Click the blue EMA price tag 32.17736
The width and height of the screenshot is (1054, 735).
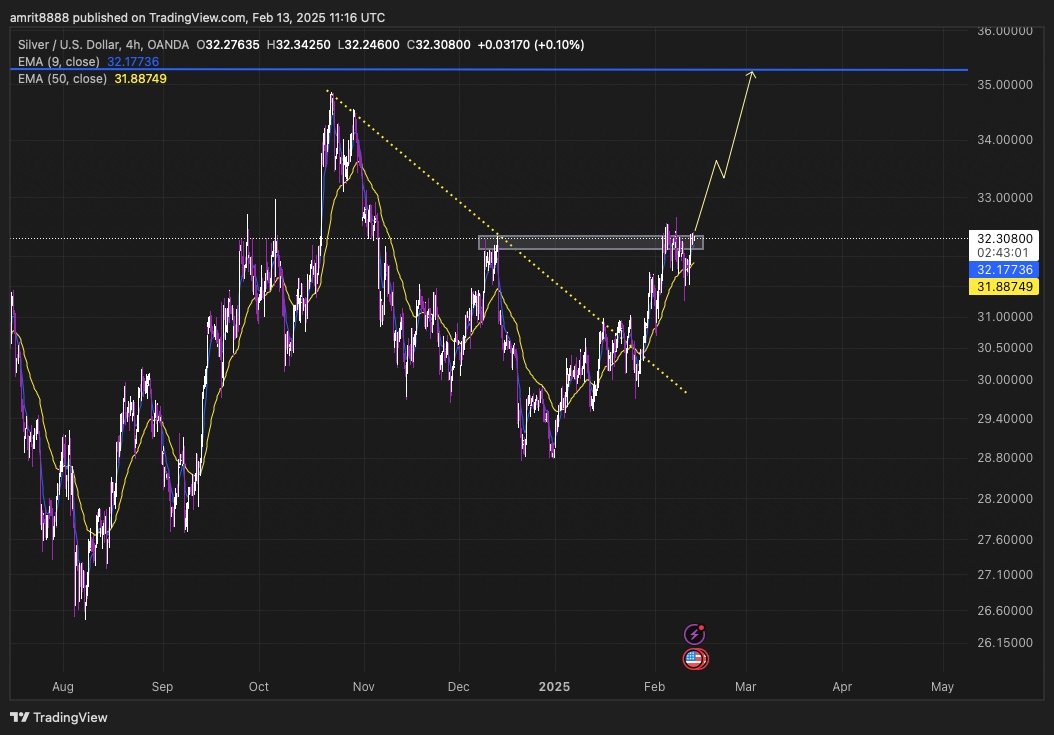pos(1004,270)
